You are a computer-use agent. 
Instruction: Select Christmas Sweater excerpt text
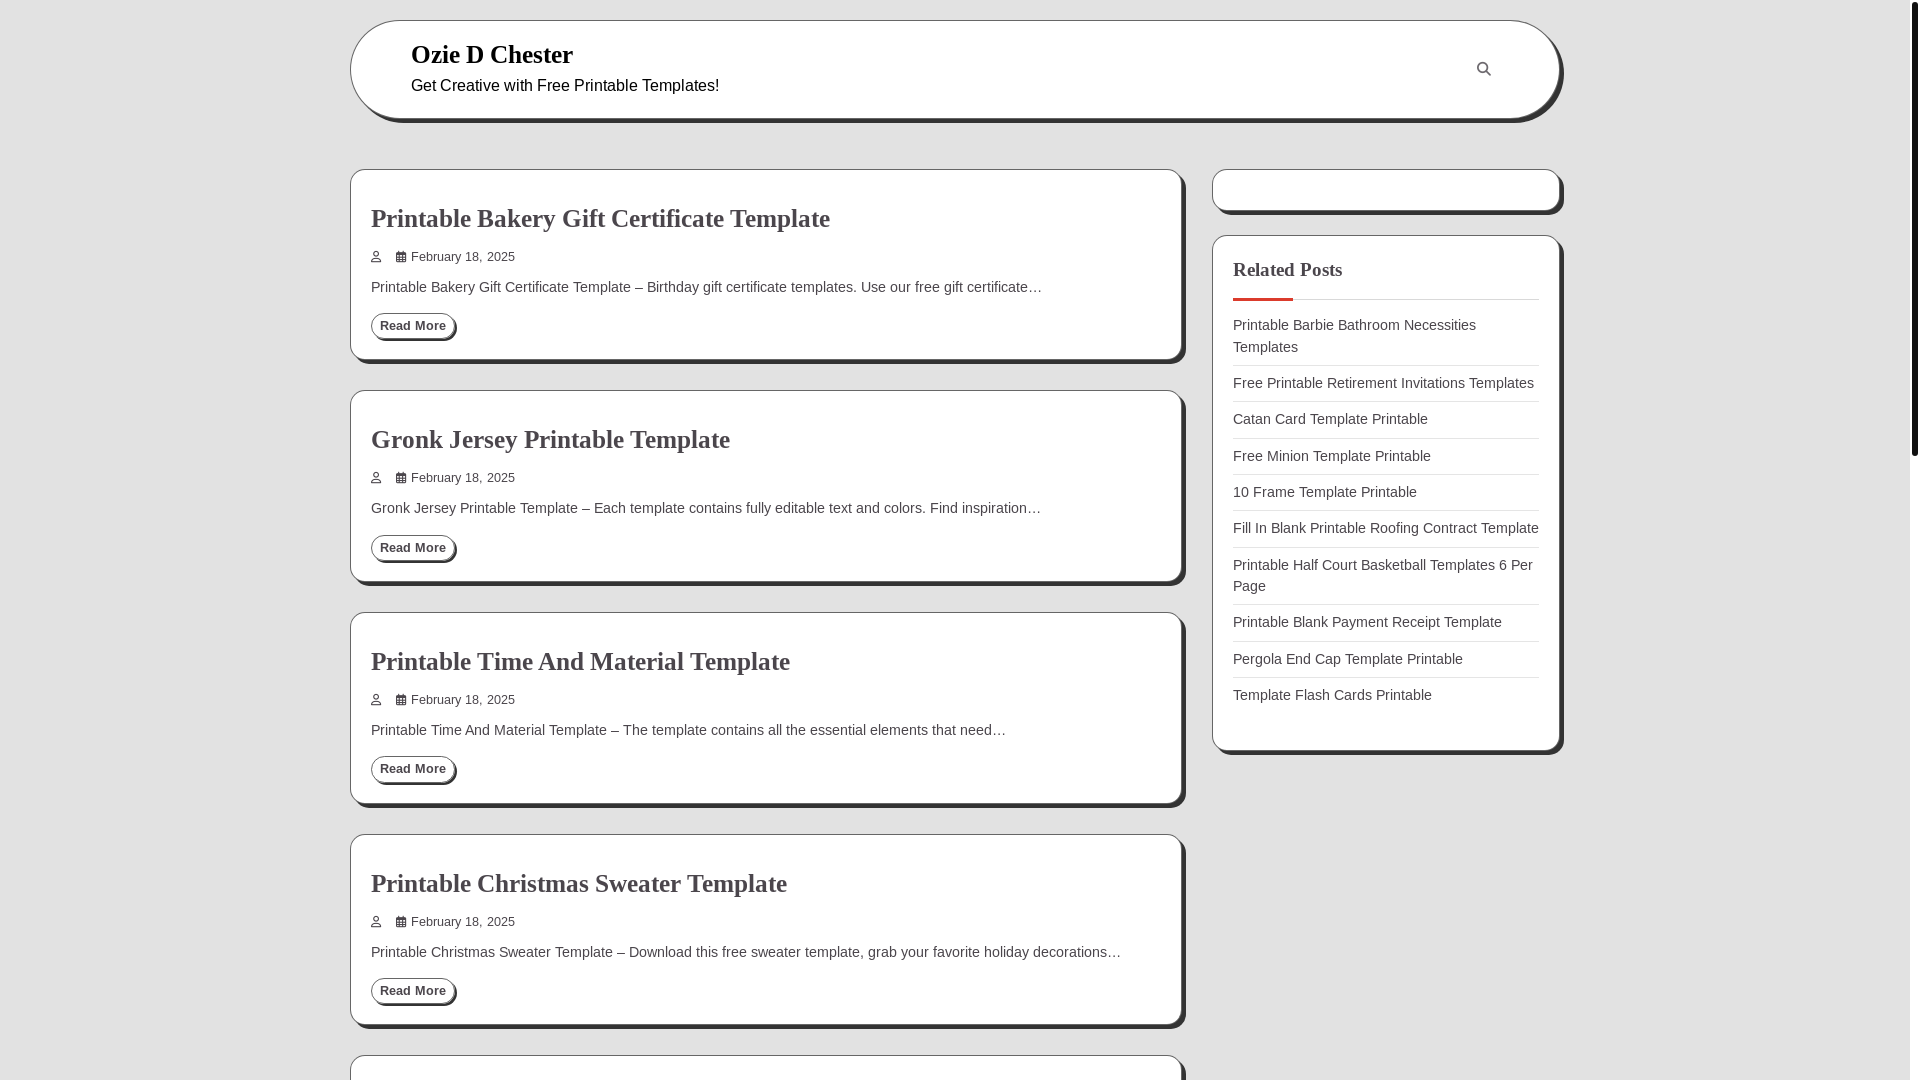(x=746, y=952)
